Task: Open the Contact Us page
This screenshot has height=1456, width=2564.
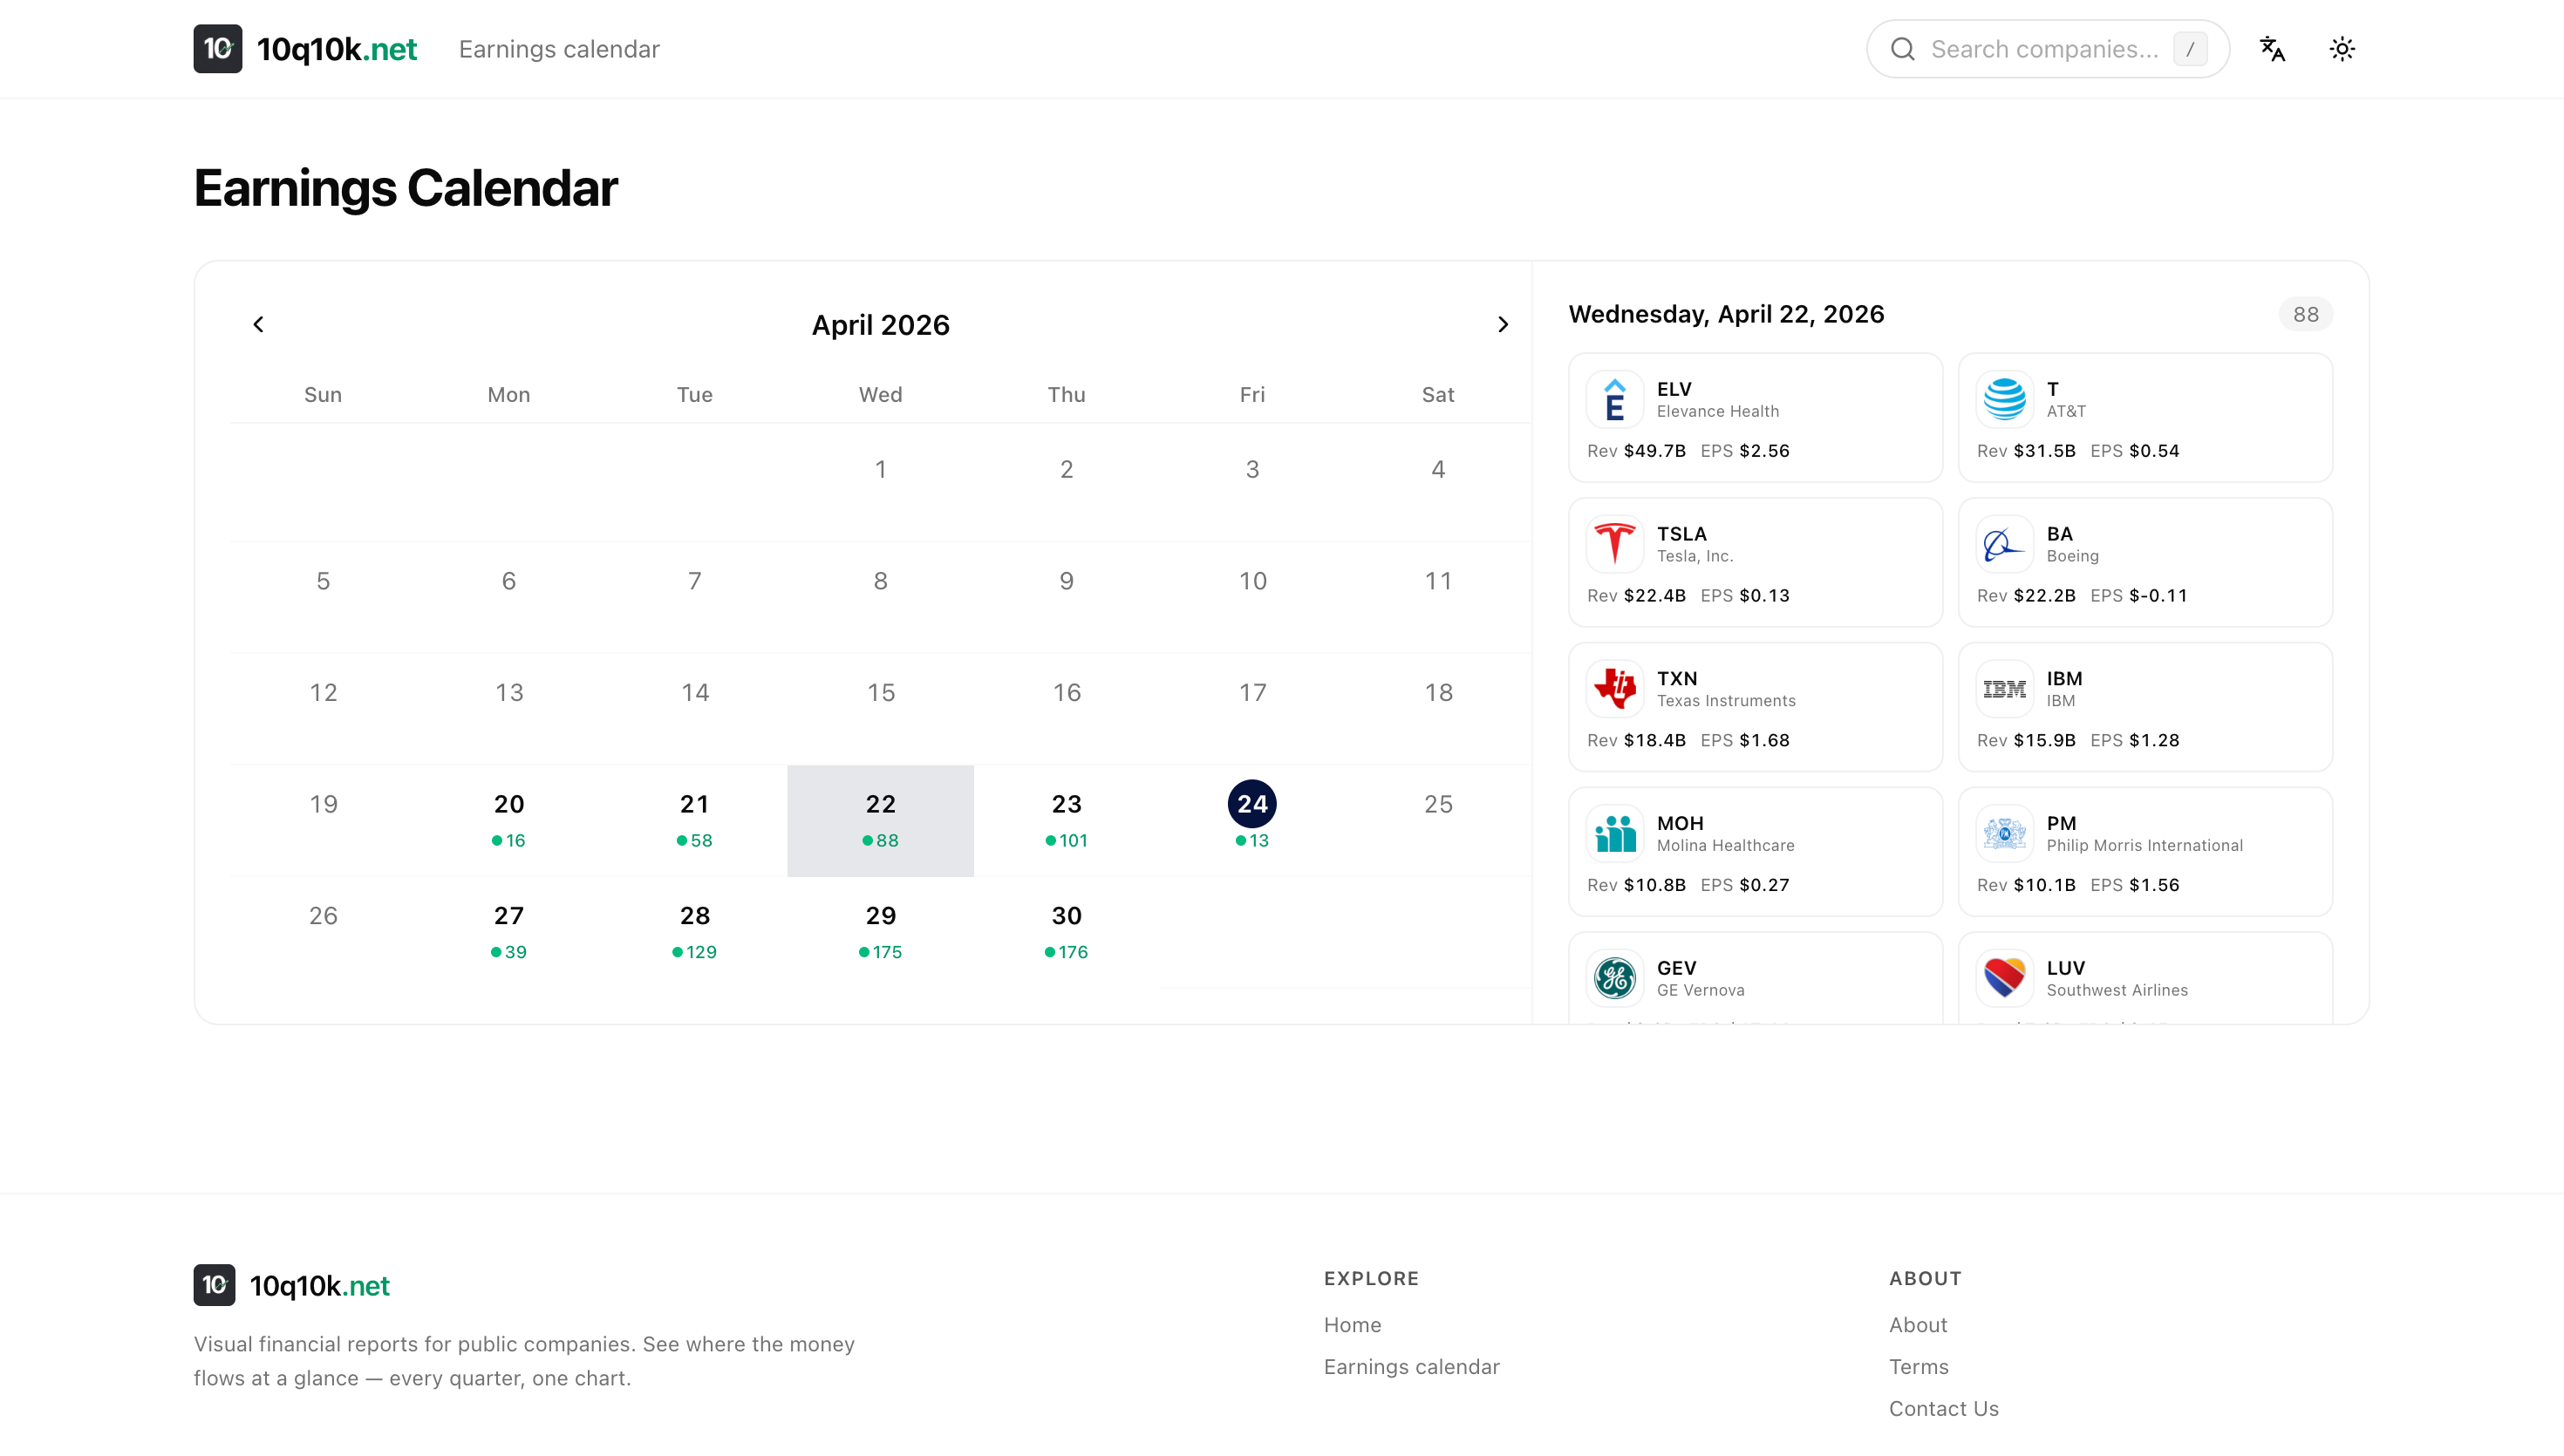Action: [1943, 1408]
